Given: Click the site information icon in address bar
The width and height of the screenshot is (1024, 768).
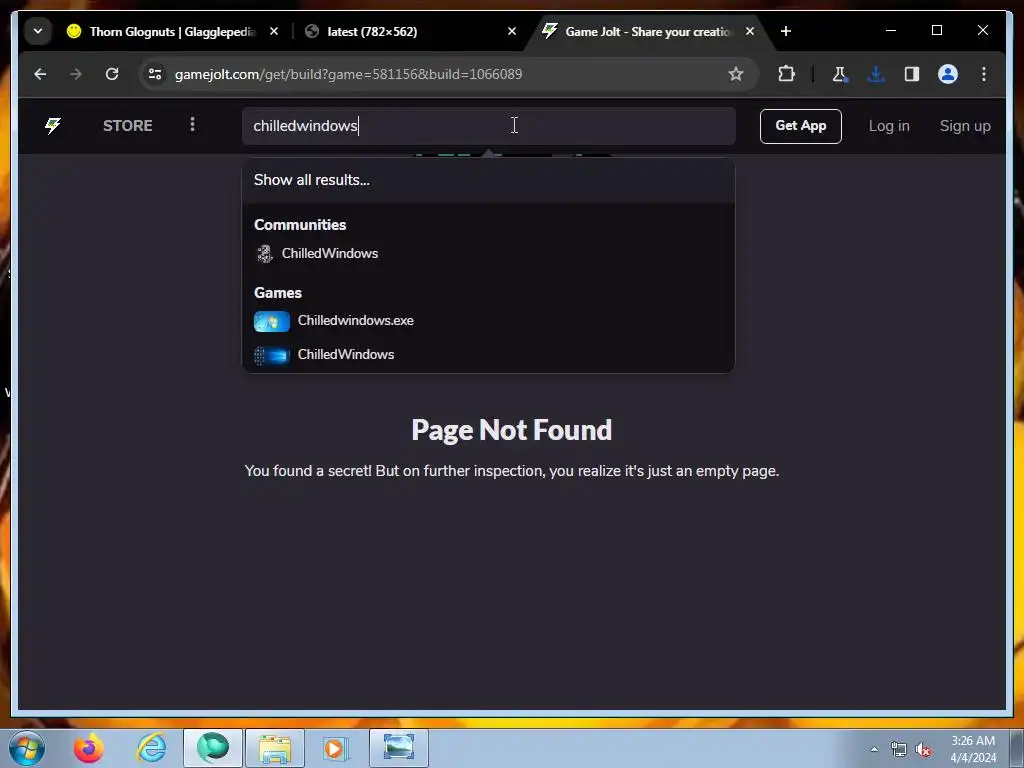Looking at the screenshot, I should click(x=155, y=74).
